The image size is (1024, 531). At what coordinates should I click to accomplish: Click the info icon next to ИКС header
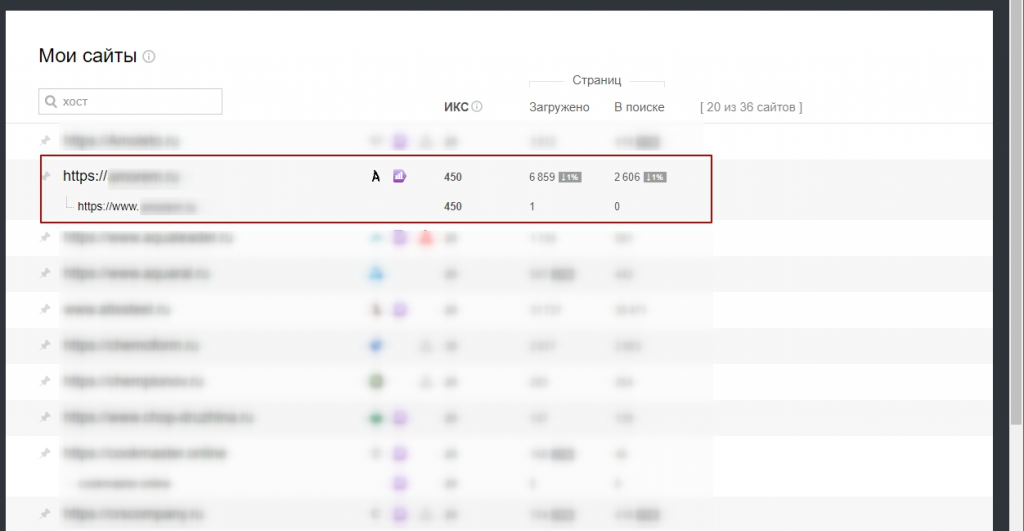[477, 107]
